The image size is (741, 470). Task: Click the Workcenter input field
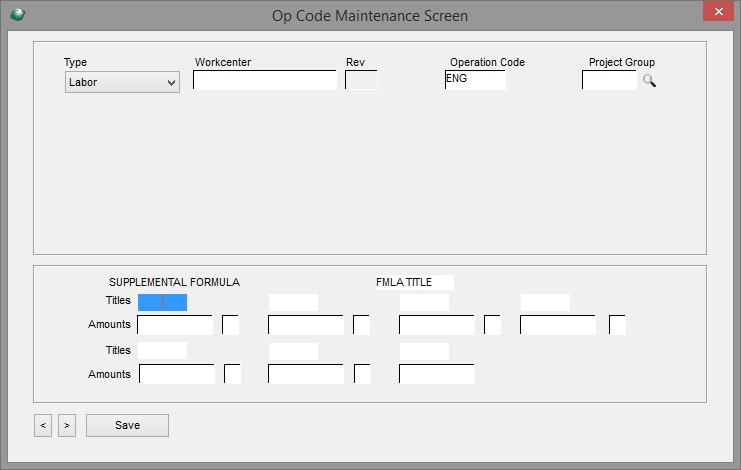tap(265, 80)
